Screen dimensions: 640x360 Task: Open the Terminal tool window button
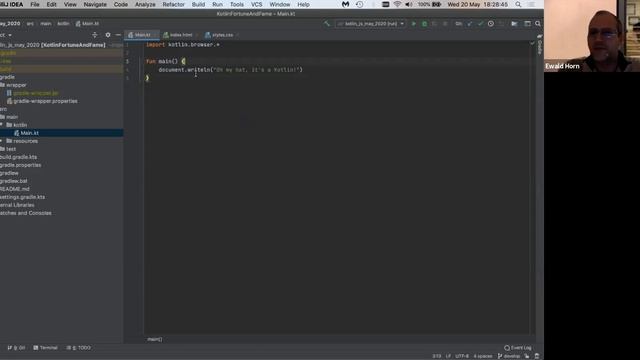(x=45, y=348)
